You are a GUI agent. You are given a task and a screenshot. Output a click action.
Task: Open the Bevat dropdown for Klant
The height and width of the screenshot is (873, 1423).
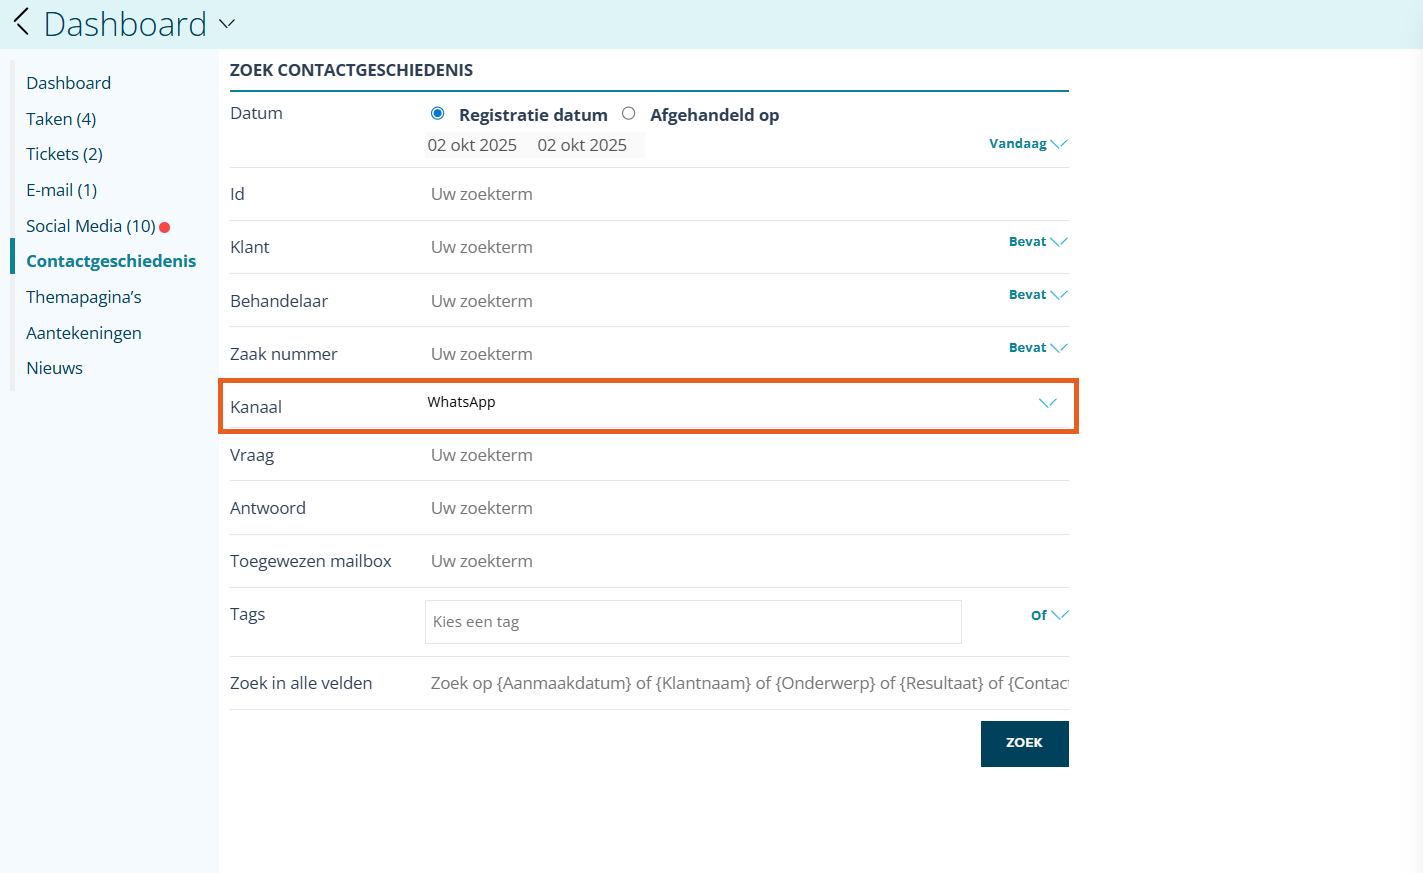pos(1037,242)
